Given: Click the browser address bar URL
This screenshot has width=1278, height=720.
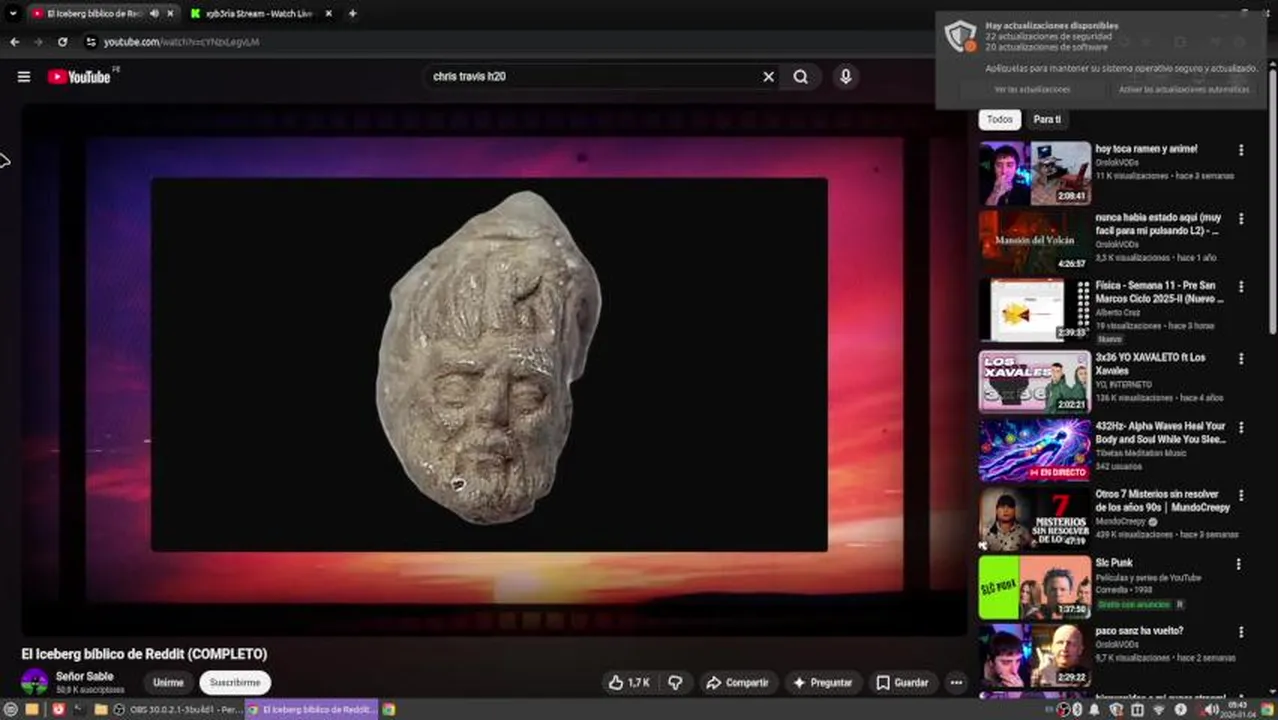Looking at the screenshot, I should pos(182,42).
